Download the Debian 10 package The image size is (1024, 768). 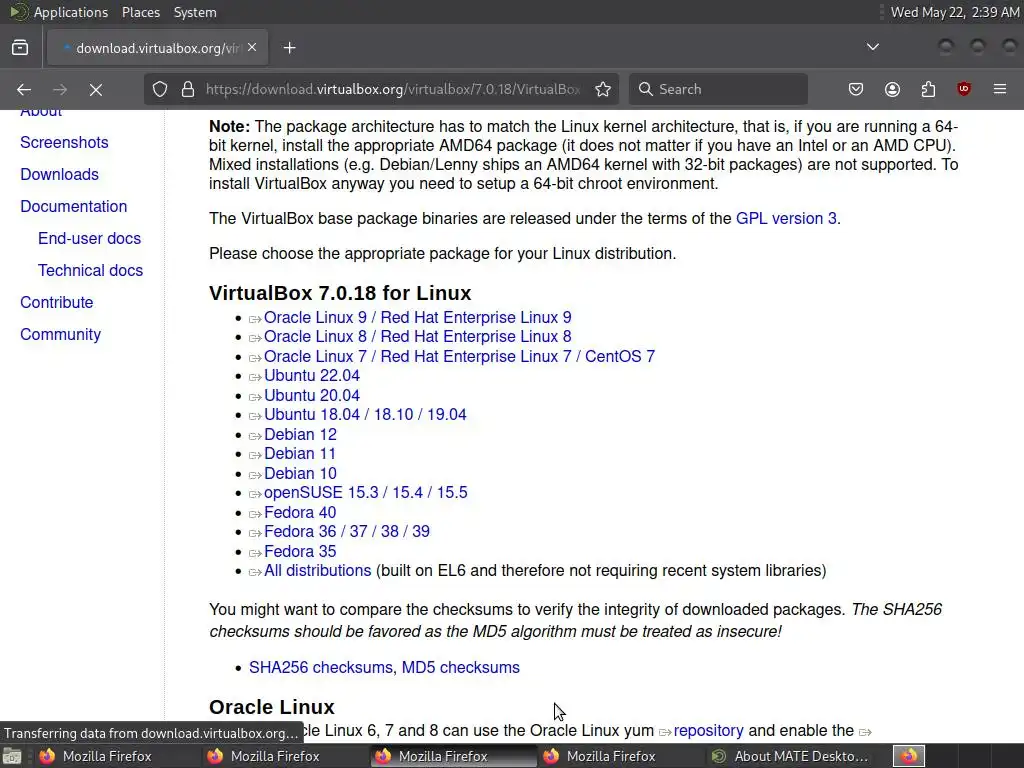pos(300,474)
